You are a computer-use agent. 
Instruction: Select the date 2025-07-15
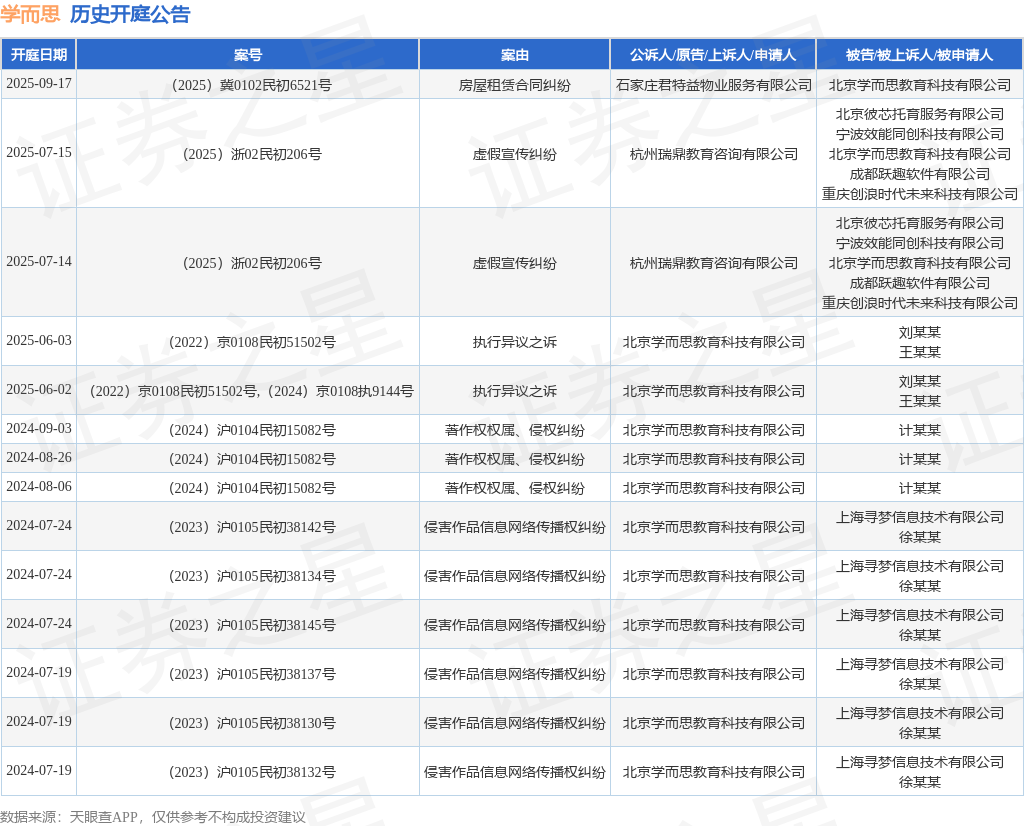coord(39,152)
